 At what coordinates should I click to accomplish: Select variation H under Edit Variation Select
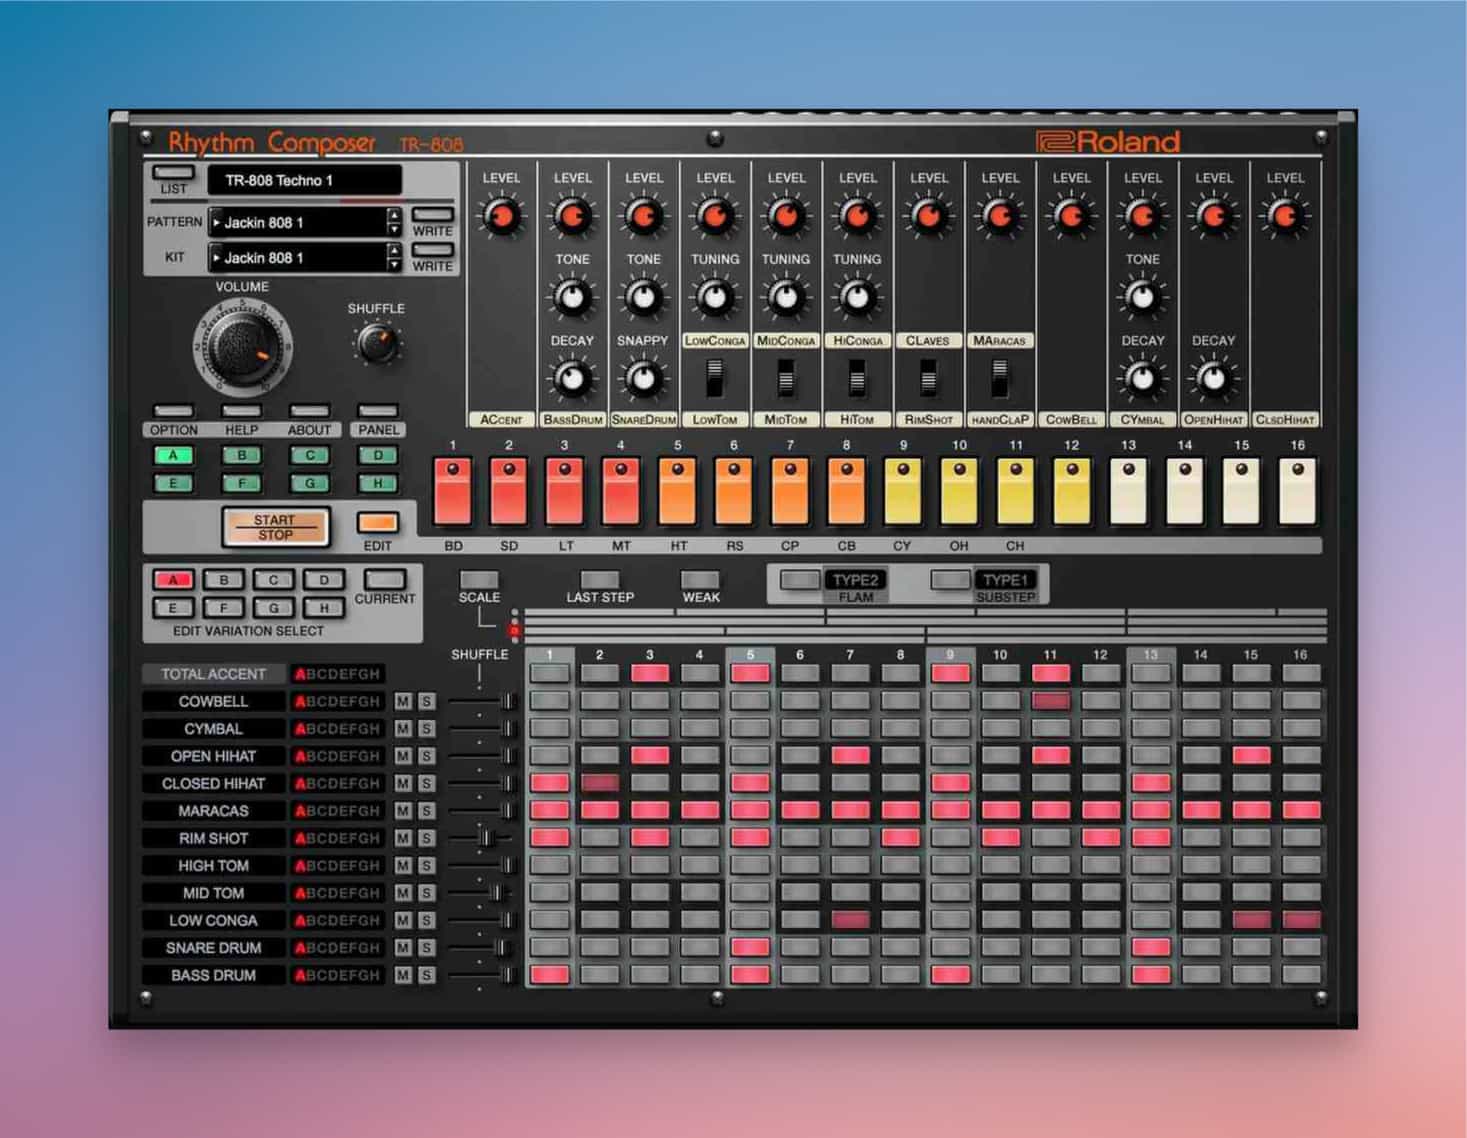click(x=324, y=608)
